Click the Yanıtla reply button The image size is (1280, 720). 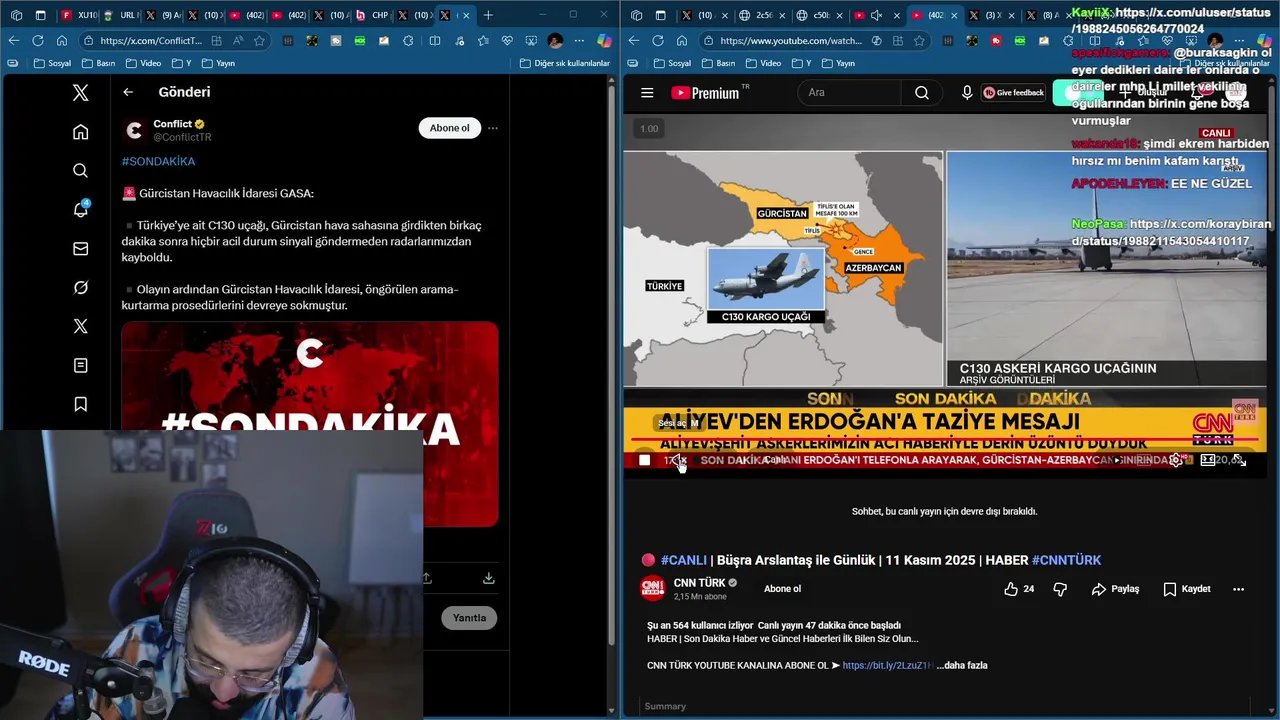[469, 618]
